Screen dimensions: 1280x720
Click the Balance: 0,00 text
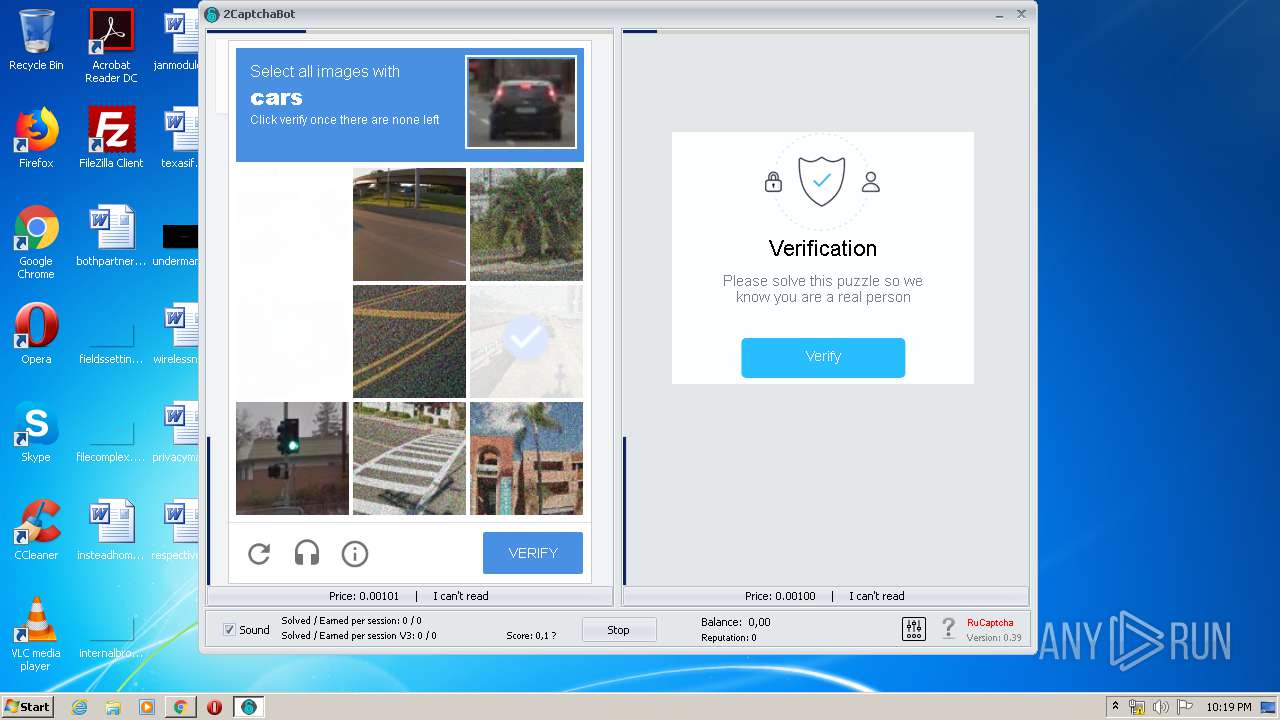point(735,622)
